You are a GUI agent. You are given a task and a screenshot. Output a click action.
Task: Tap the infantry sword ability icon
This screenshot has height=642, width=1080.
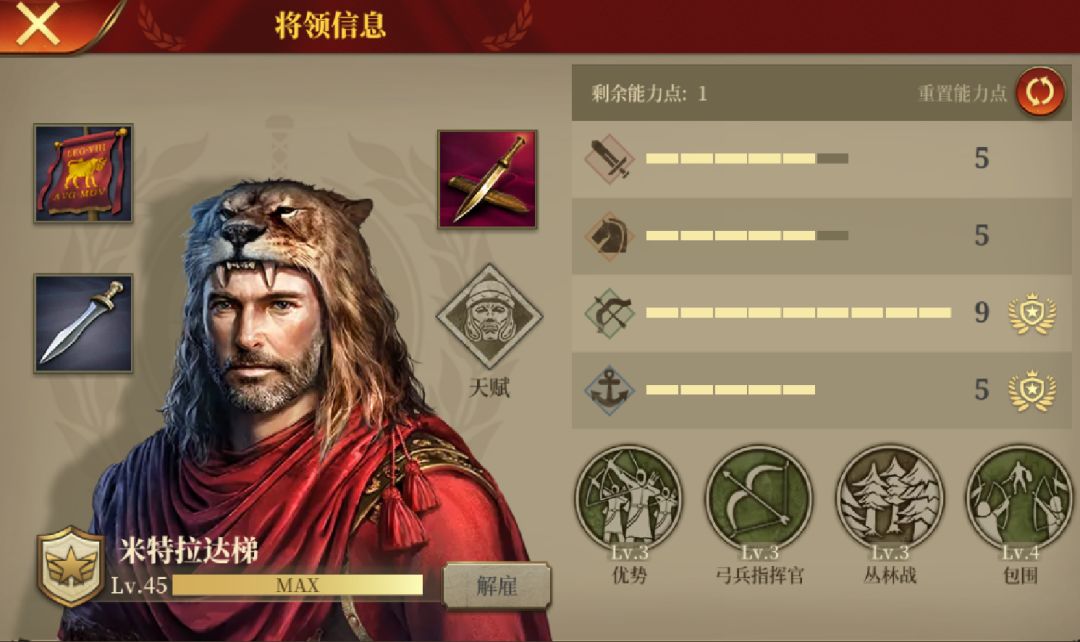coord(610,158)
